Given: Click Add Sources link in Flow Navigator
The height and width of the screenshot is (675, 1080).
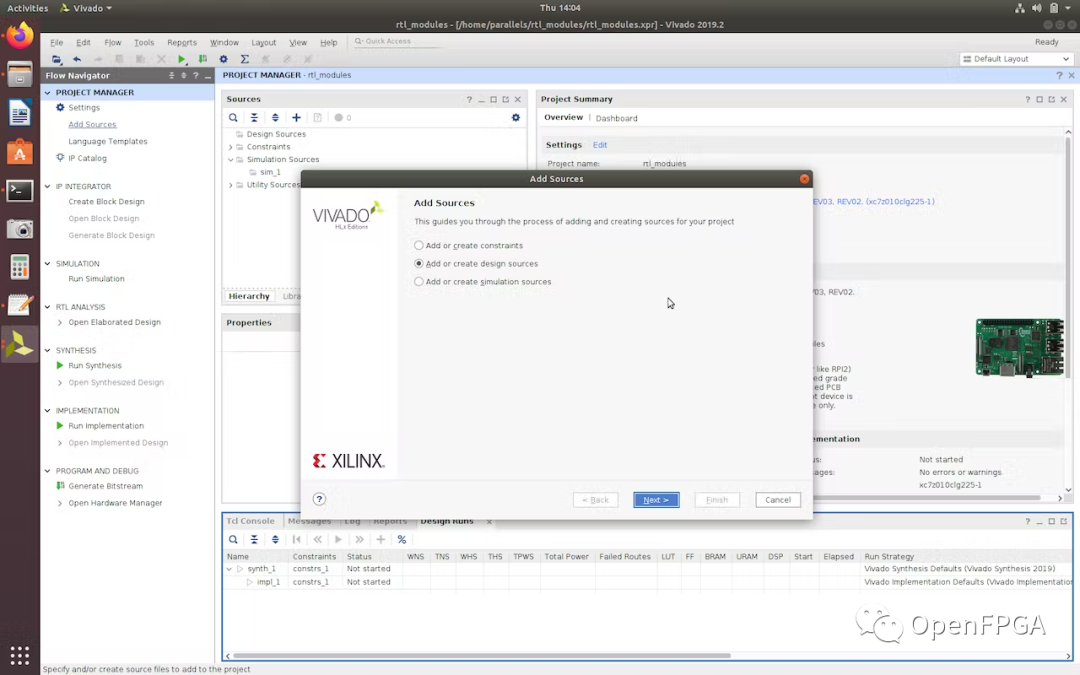Looking at the screenshot, I should coord(92,125).
